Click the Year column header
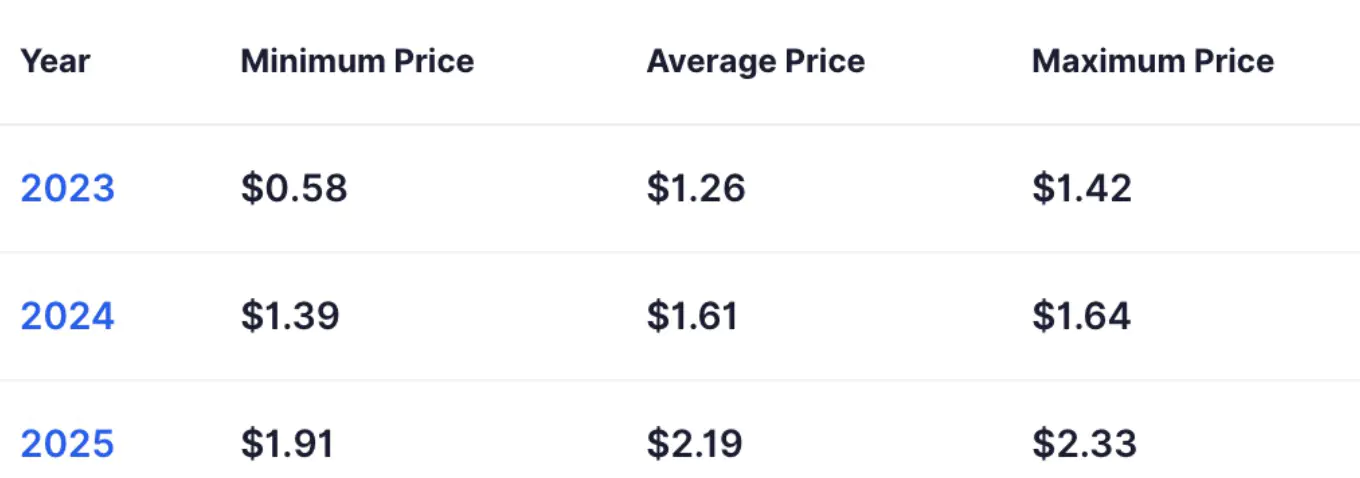Image resolution: width=1360 pixels, height=478 pixels. [x=55, y=61]
